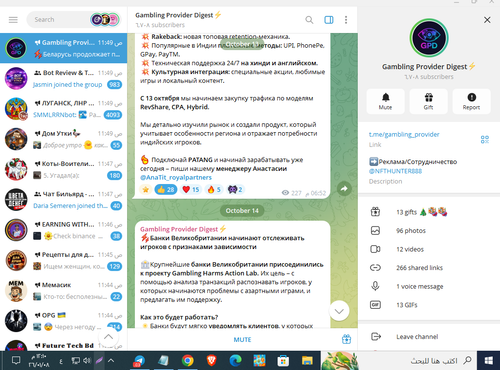Open the Коты-Воители channel

pyautogui.click(x=63, y=169)
